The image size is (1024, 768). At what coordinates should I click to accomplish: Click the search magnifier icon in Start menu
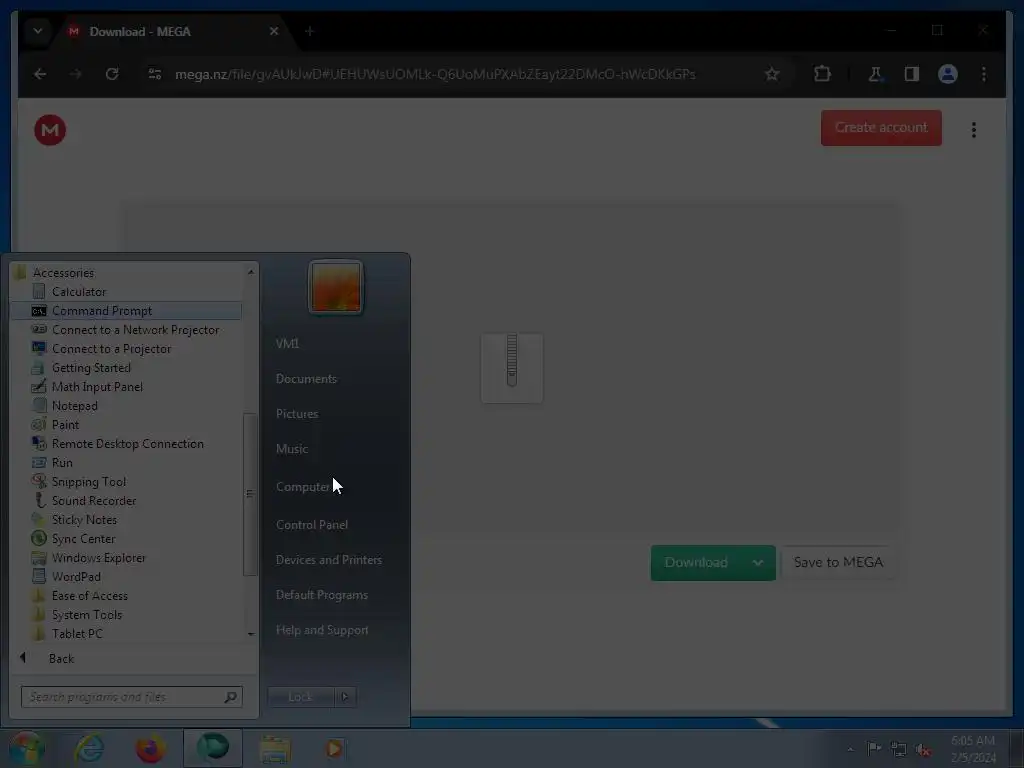point(231,697)
